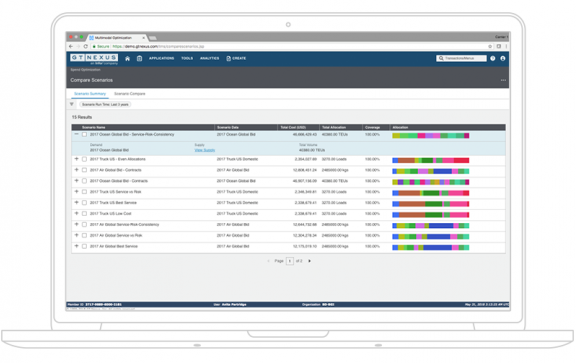Sort by the Scenario Data column header
The height and width of the screenshot is (363, 576).
[x=228, y=127]
